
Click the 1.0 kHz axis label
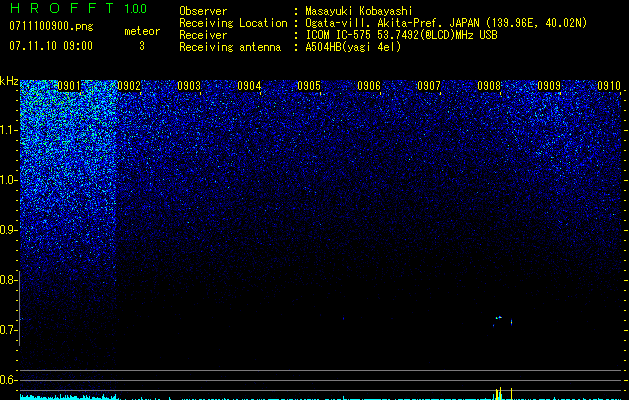pos(9,180)
